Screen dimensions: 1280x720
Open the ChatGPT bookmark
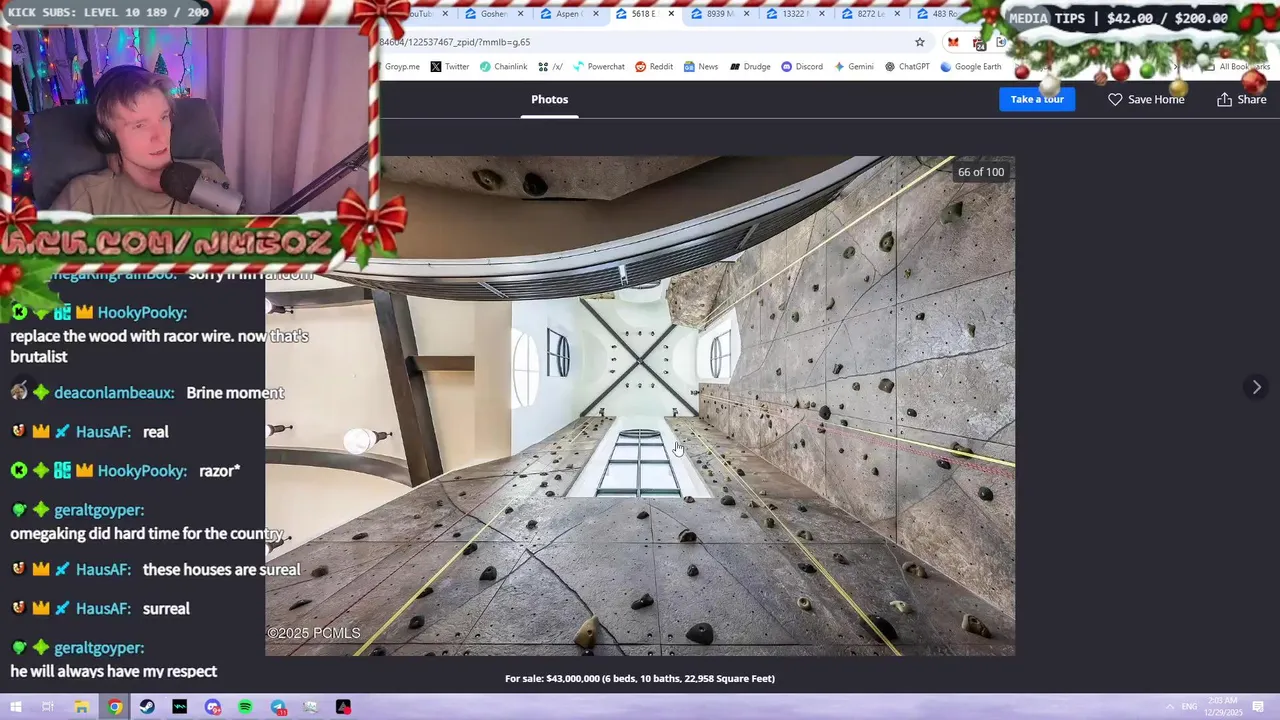[x=907, y=67]
